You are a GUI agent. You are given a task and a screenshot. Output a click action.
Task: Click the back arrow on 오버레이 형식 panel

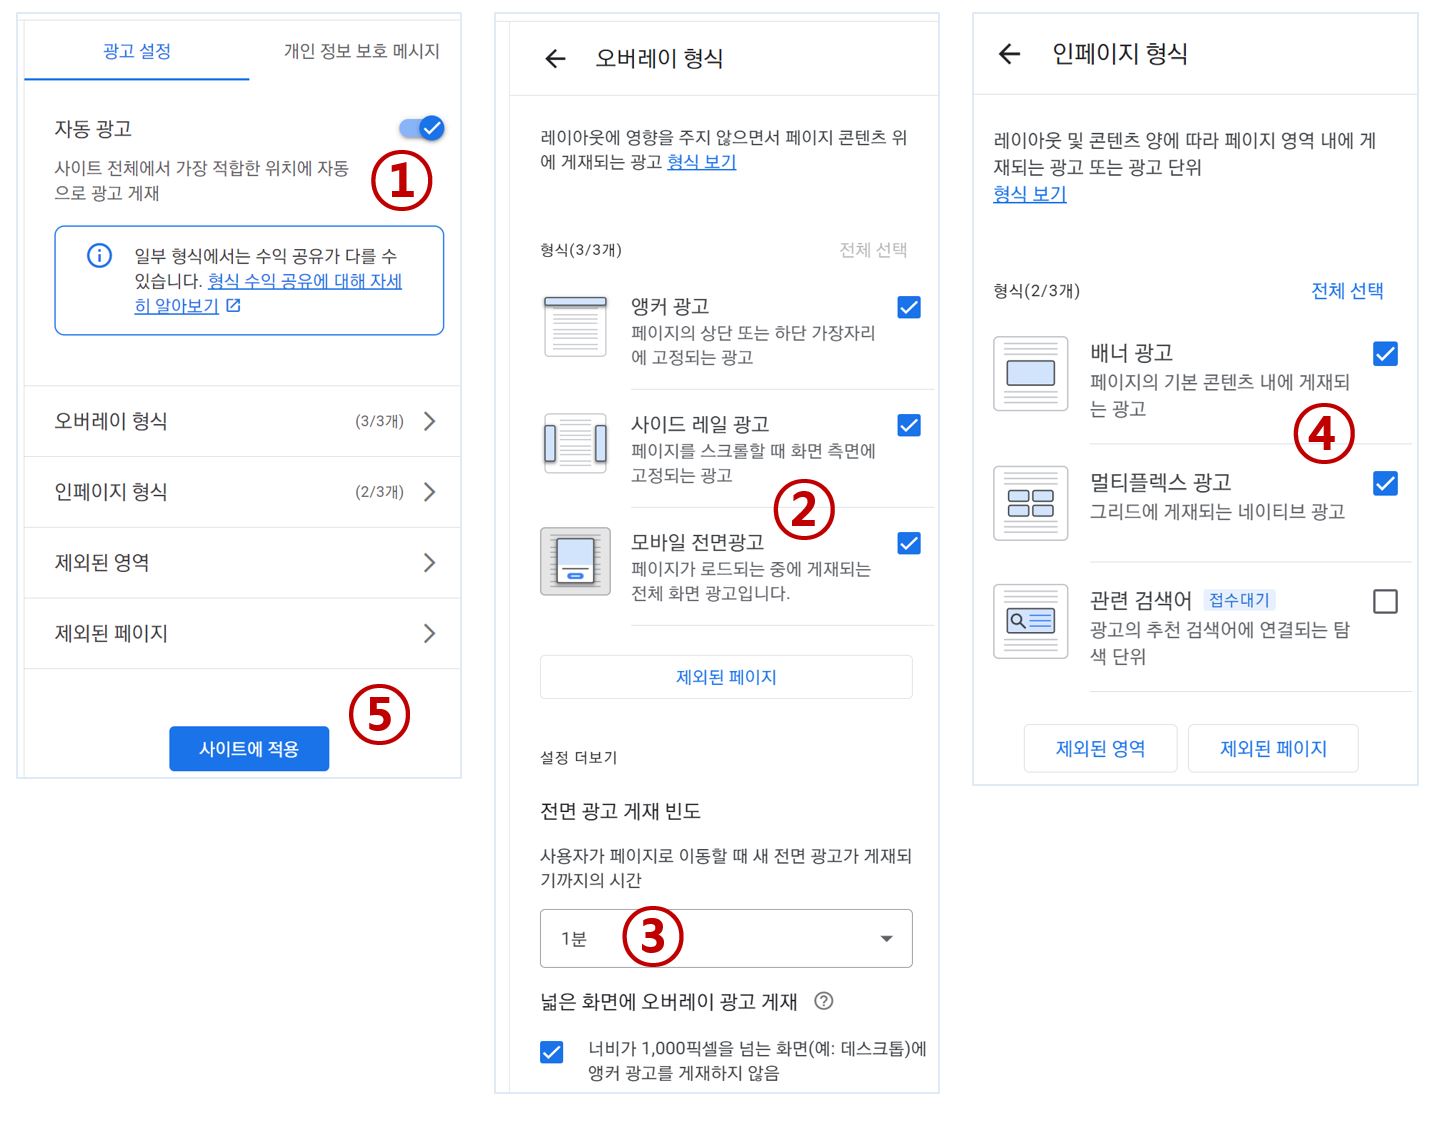556,58
